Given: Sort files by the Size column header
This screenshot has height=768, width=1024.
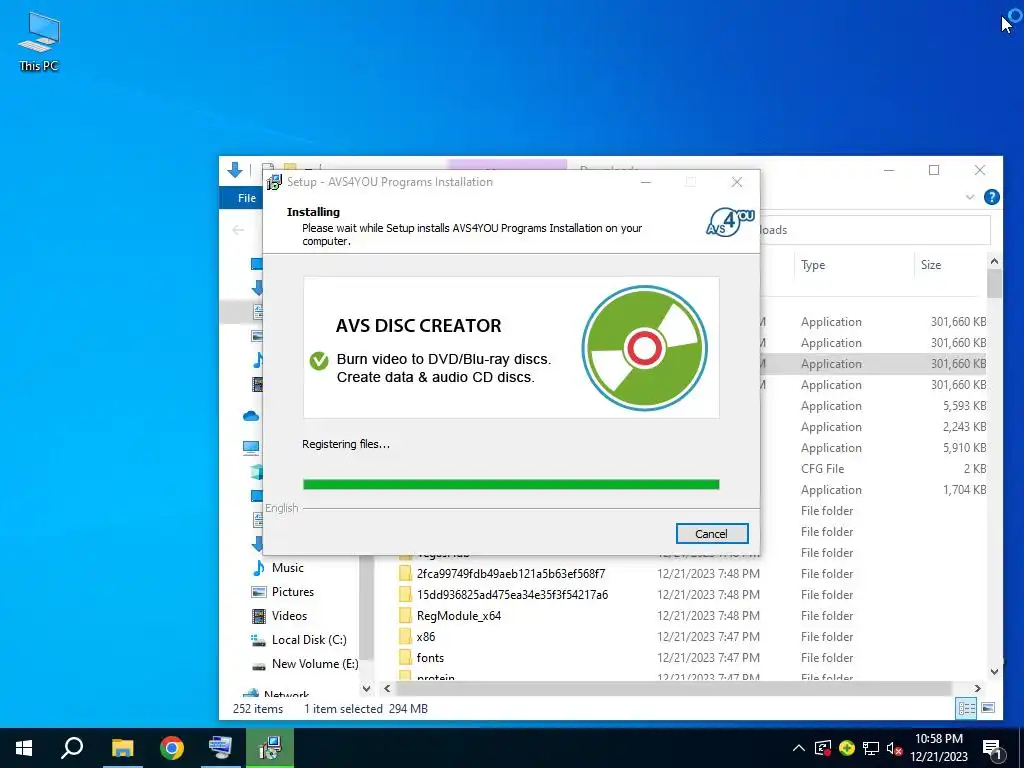Looking at the screenshot, I should coord(931,264).
